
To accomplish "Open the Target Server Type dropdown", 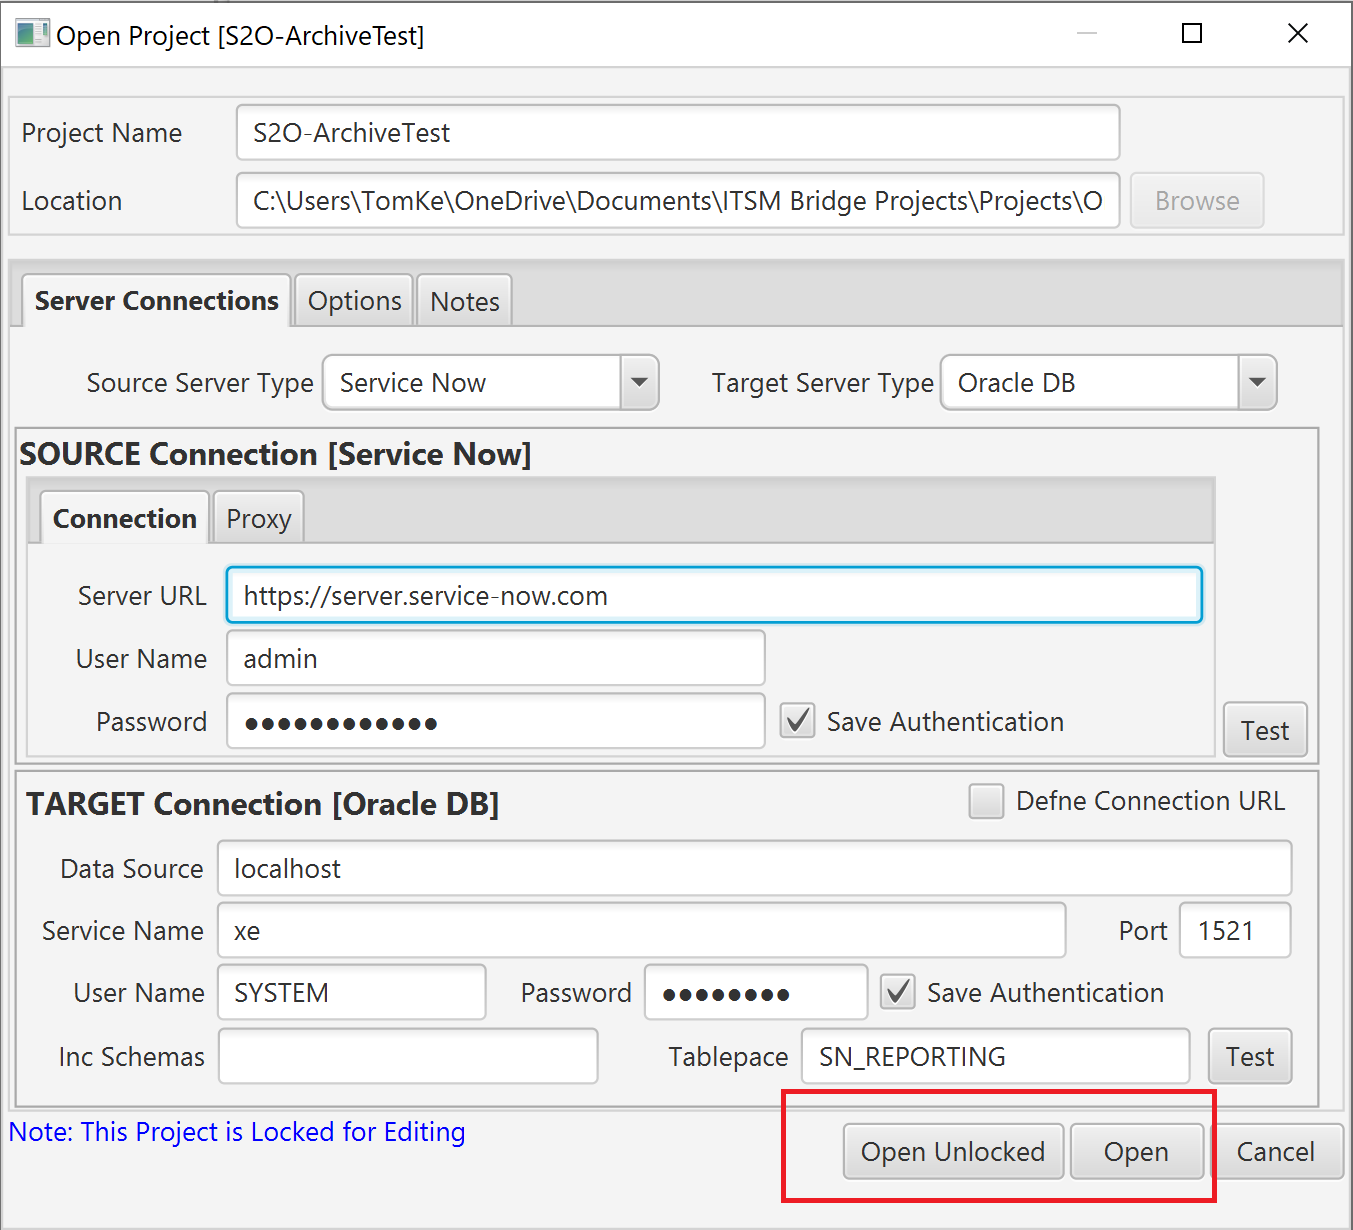I will click(1258, 382).
